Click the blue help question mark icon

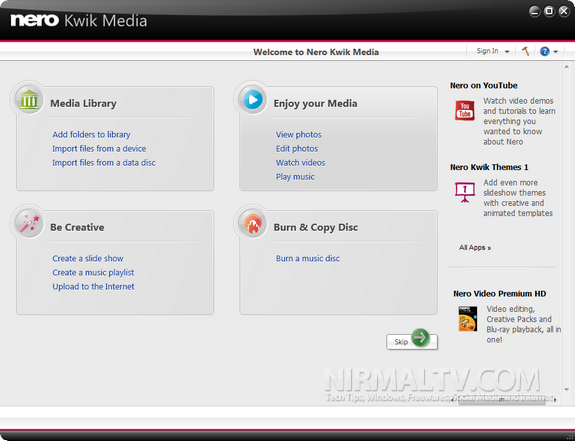pyautogui.click(x=545, y=51)
